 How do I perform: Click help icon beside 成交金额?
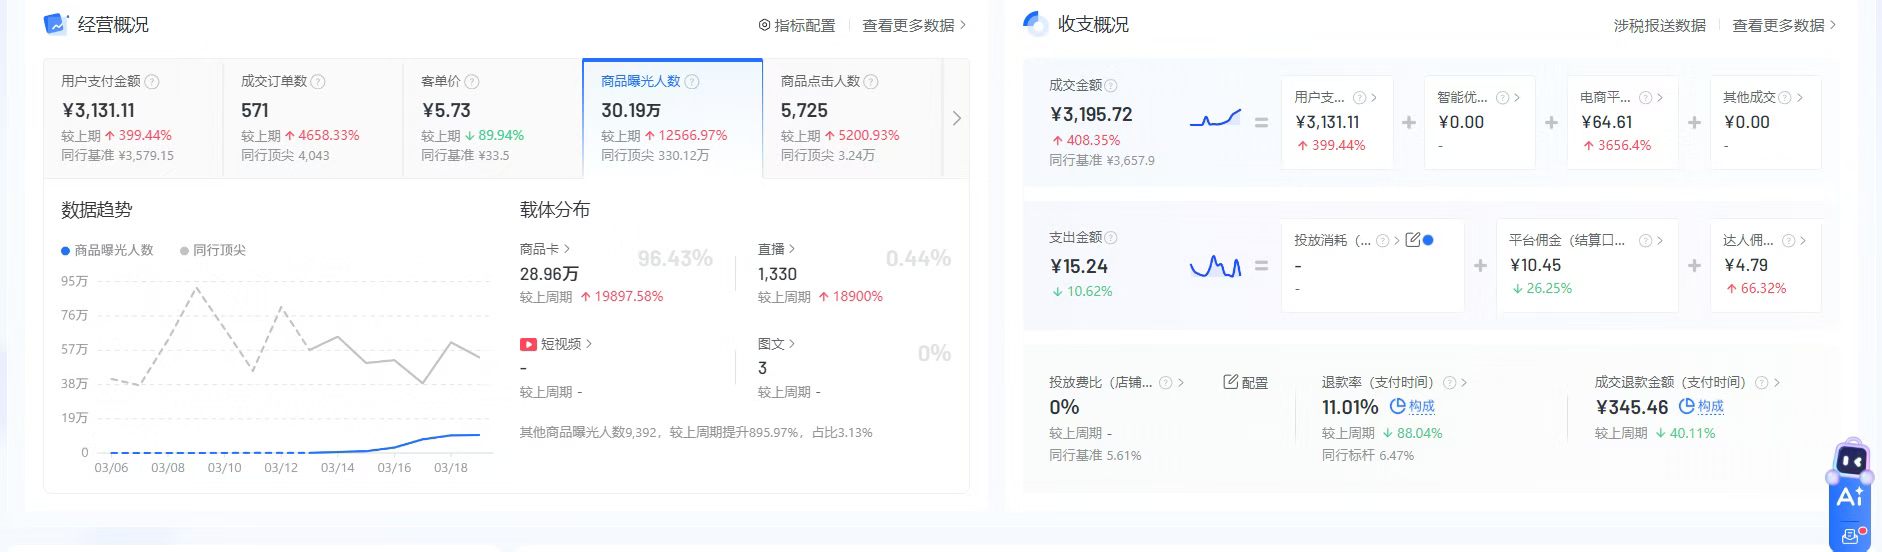[1111, 86]
